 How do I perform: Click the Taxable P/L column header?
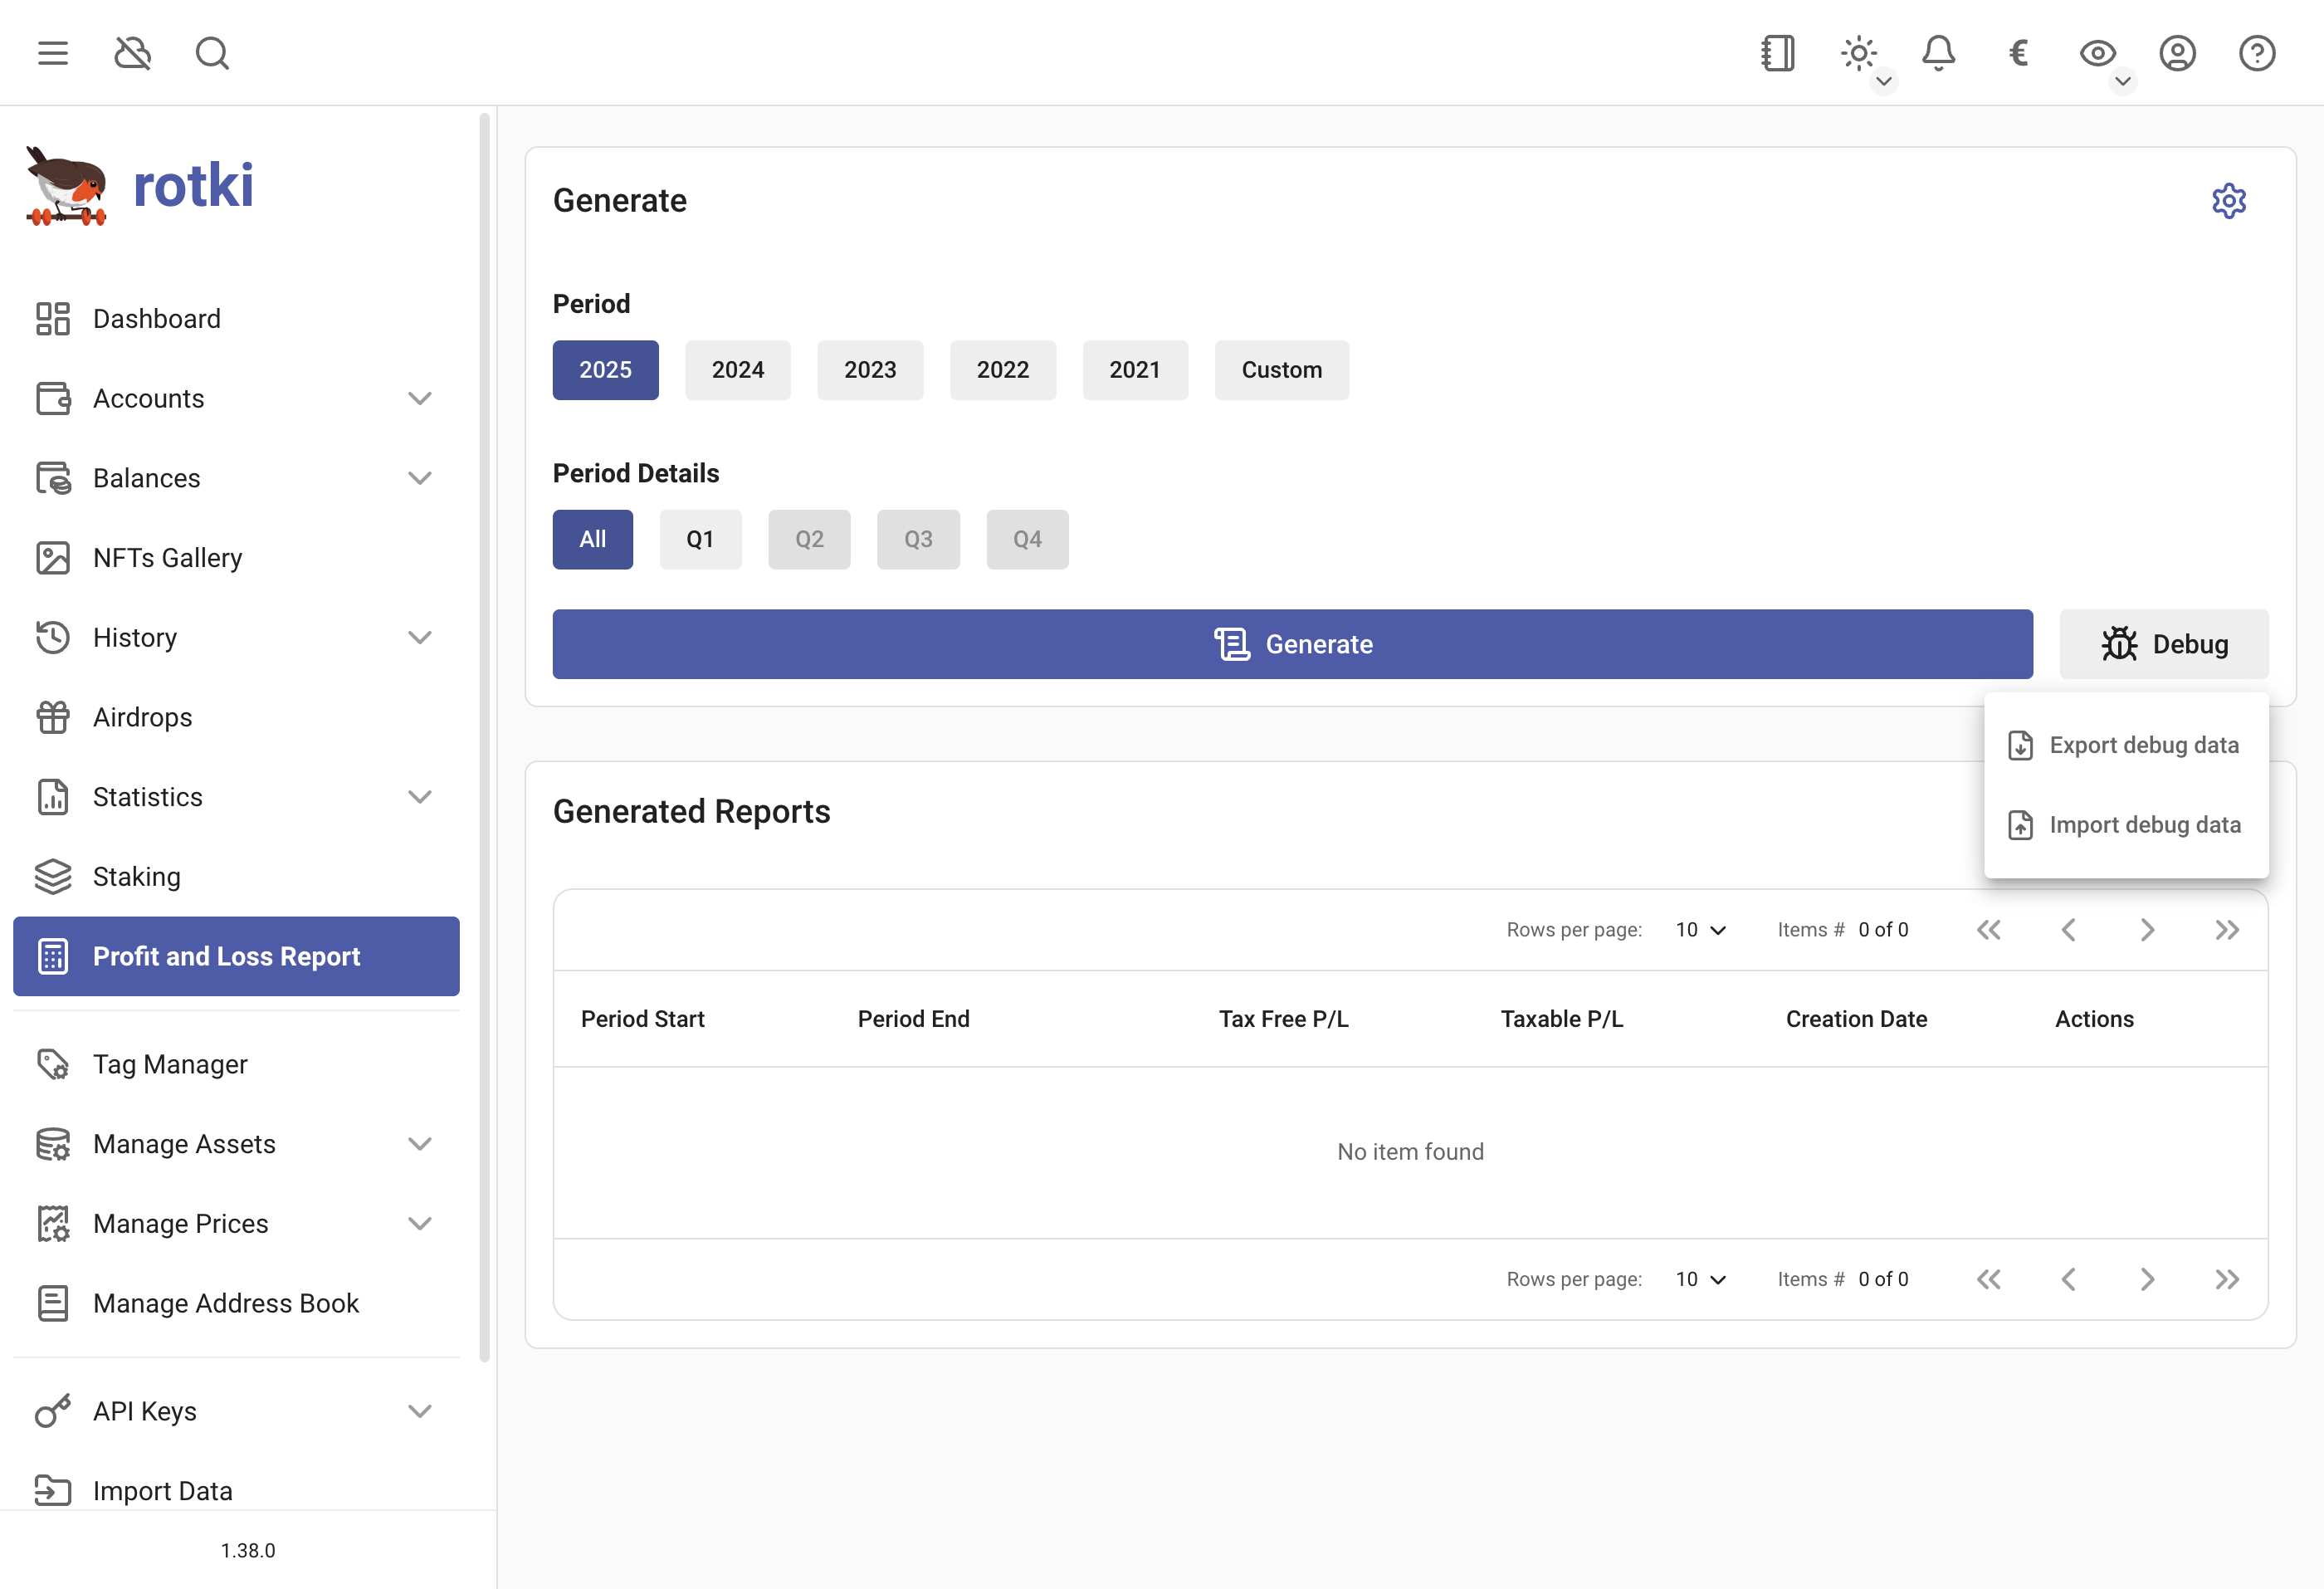[1561, 1019]
